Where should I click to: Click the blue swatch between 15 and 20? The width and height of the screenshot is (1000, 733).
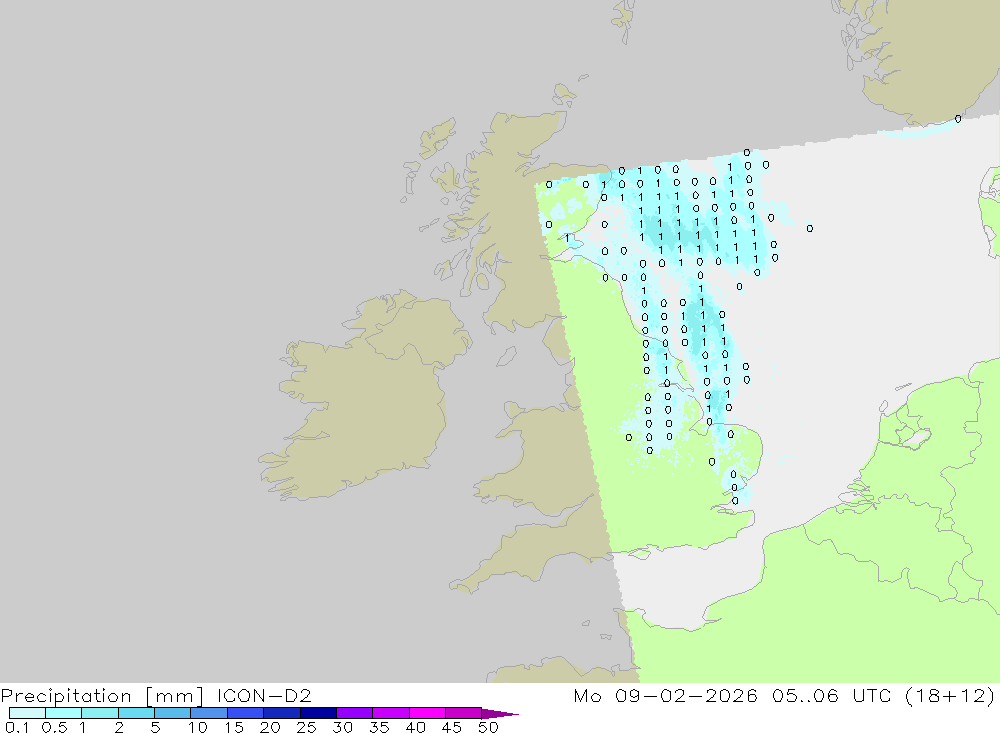(246, 713)
